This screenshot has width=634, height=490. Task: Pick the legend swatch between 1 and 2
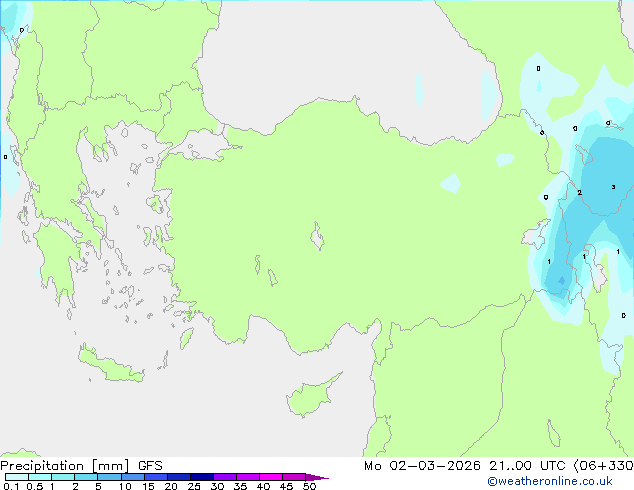[x=63, y=477]
